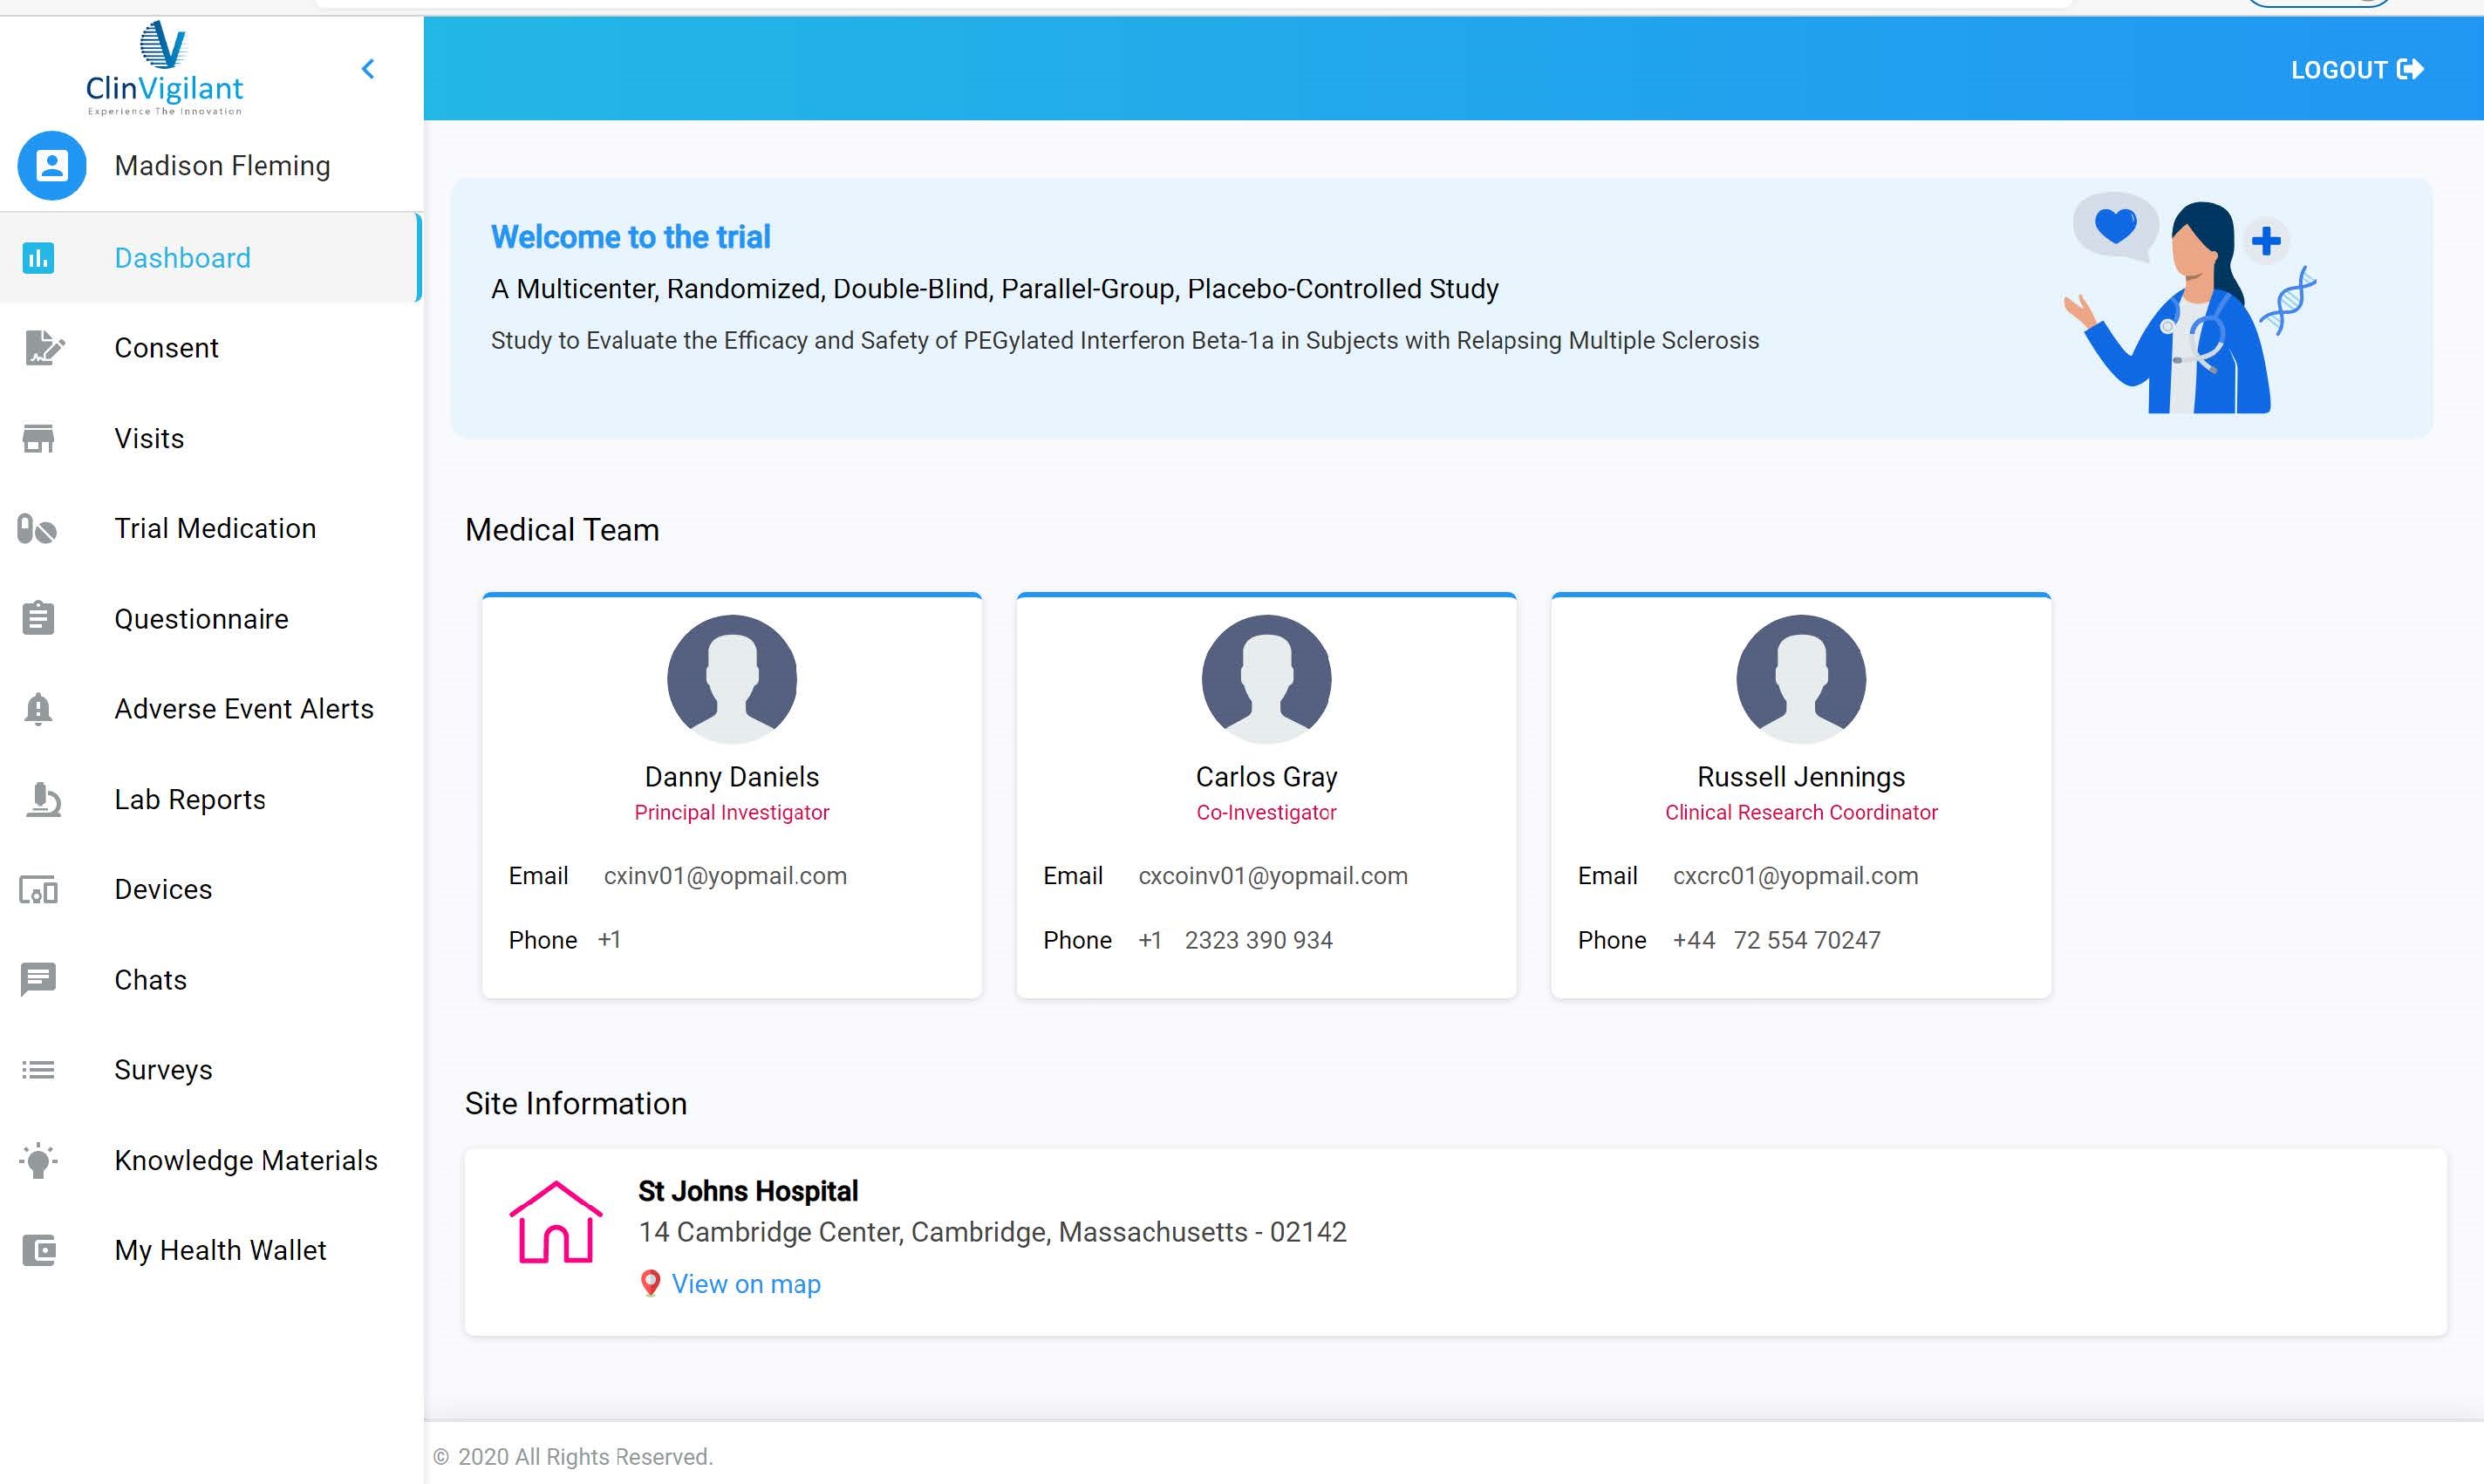Collapse the sidebar with the chevron
The height and width of the screenshot is (1484, 2484).
point(367,68)
